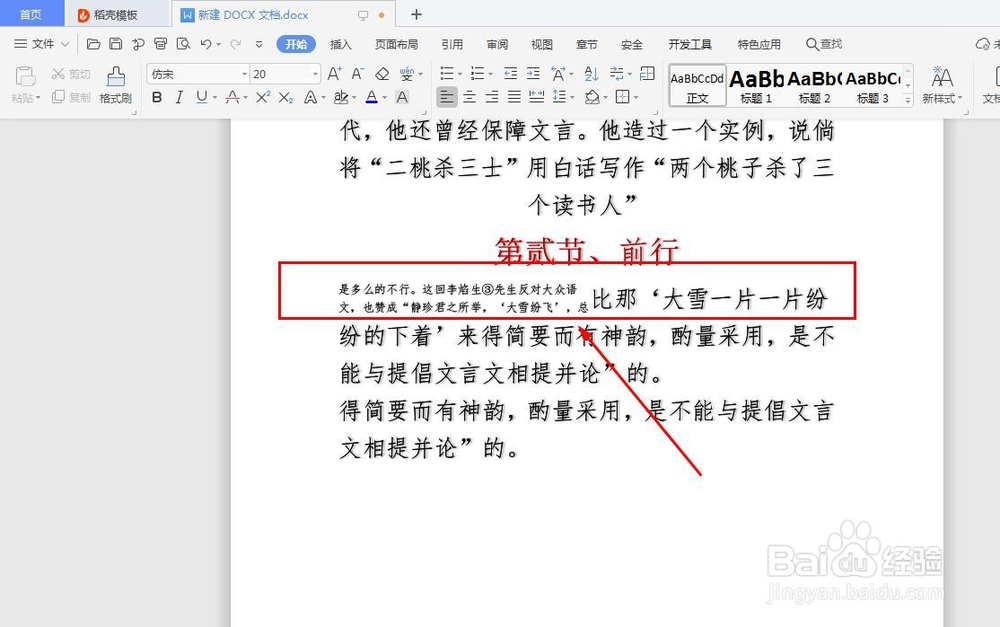Click the clear formatting eraser icon
The width and height of the screenshot is (1000, 627).
pos(382,74)
